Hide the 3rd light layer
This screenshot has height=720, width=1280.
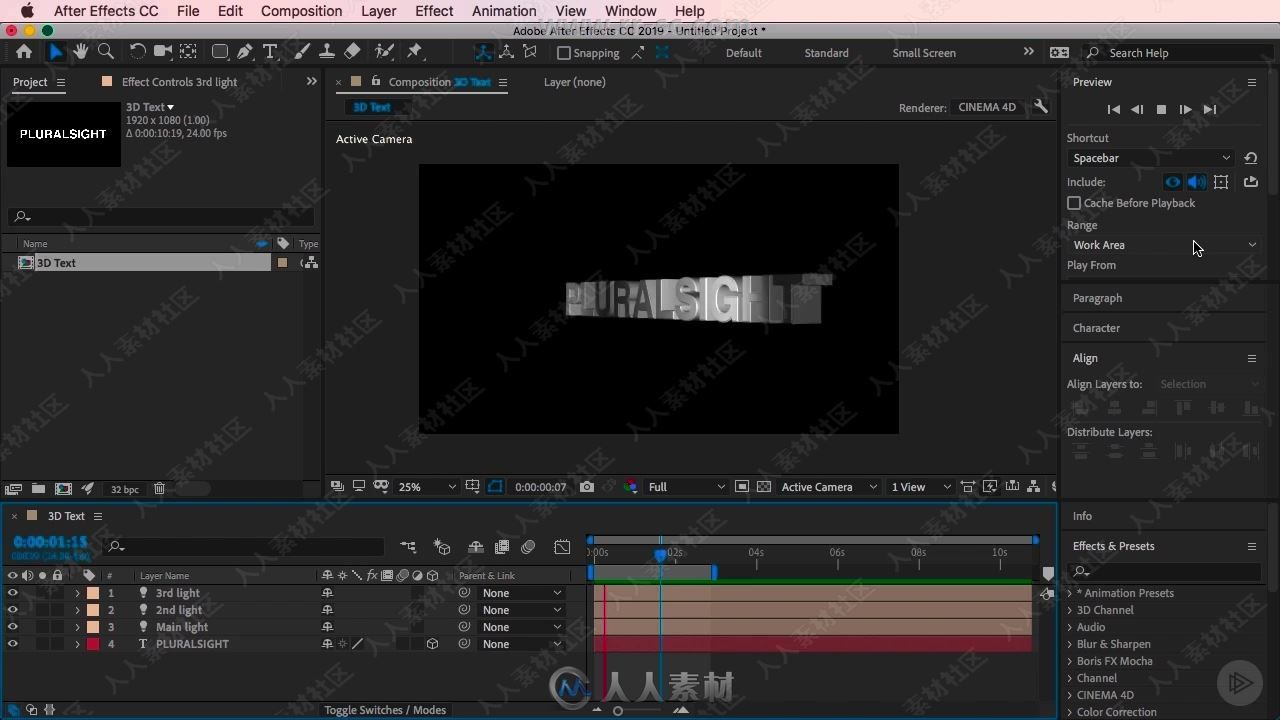pyautogui.click(x=12, y=593)
